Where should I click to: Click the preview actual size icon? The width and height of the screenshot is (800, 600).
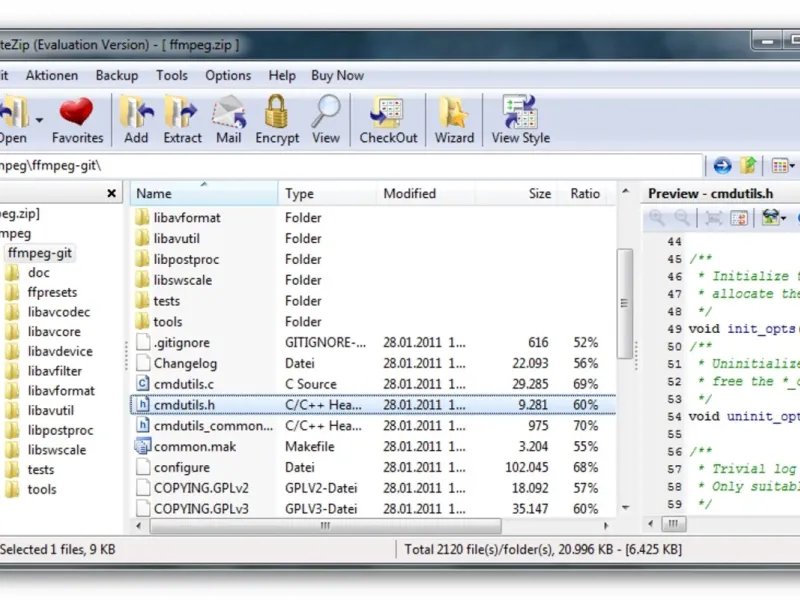[x=739, y=218]
